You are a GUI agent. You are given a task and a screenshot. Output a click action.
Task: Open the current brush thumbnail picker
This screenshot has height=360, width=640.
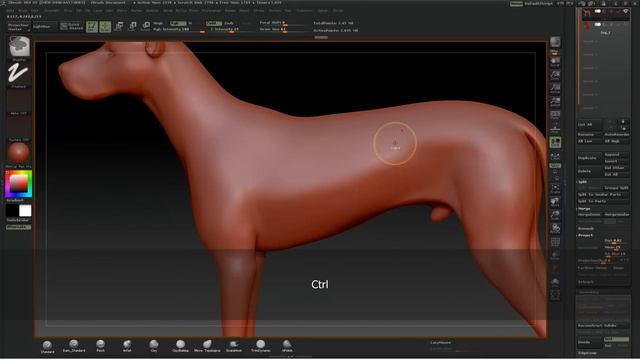pos(19,47)
